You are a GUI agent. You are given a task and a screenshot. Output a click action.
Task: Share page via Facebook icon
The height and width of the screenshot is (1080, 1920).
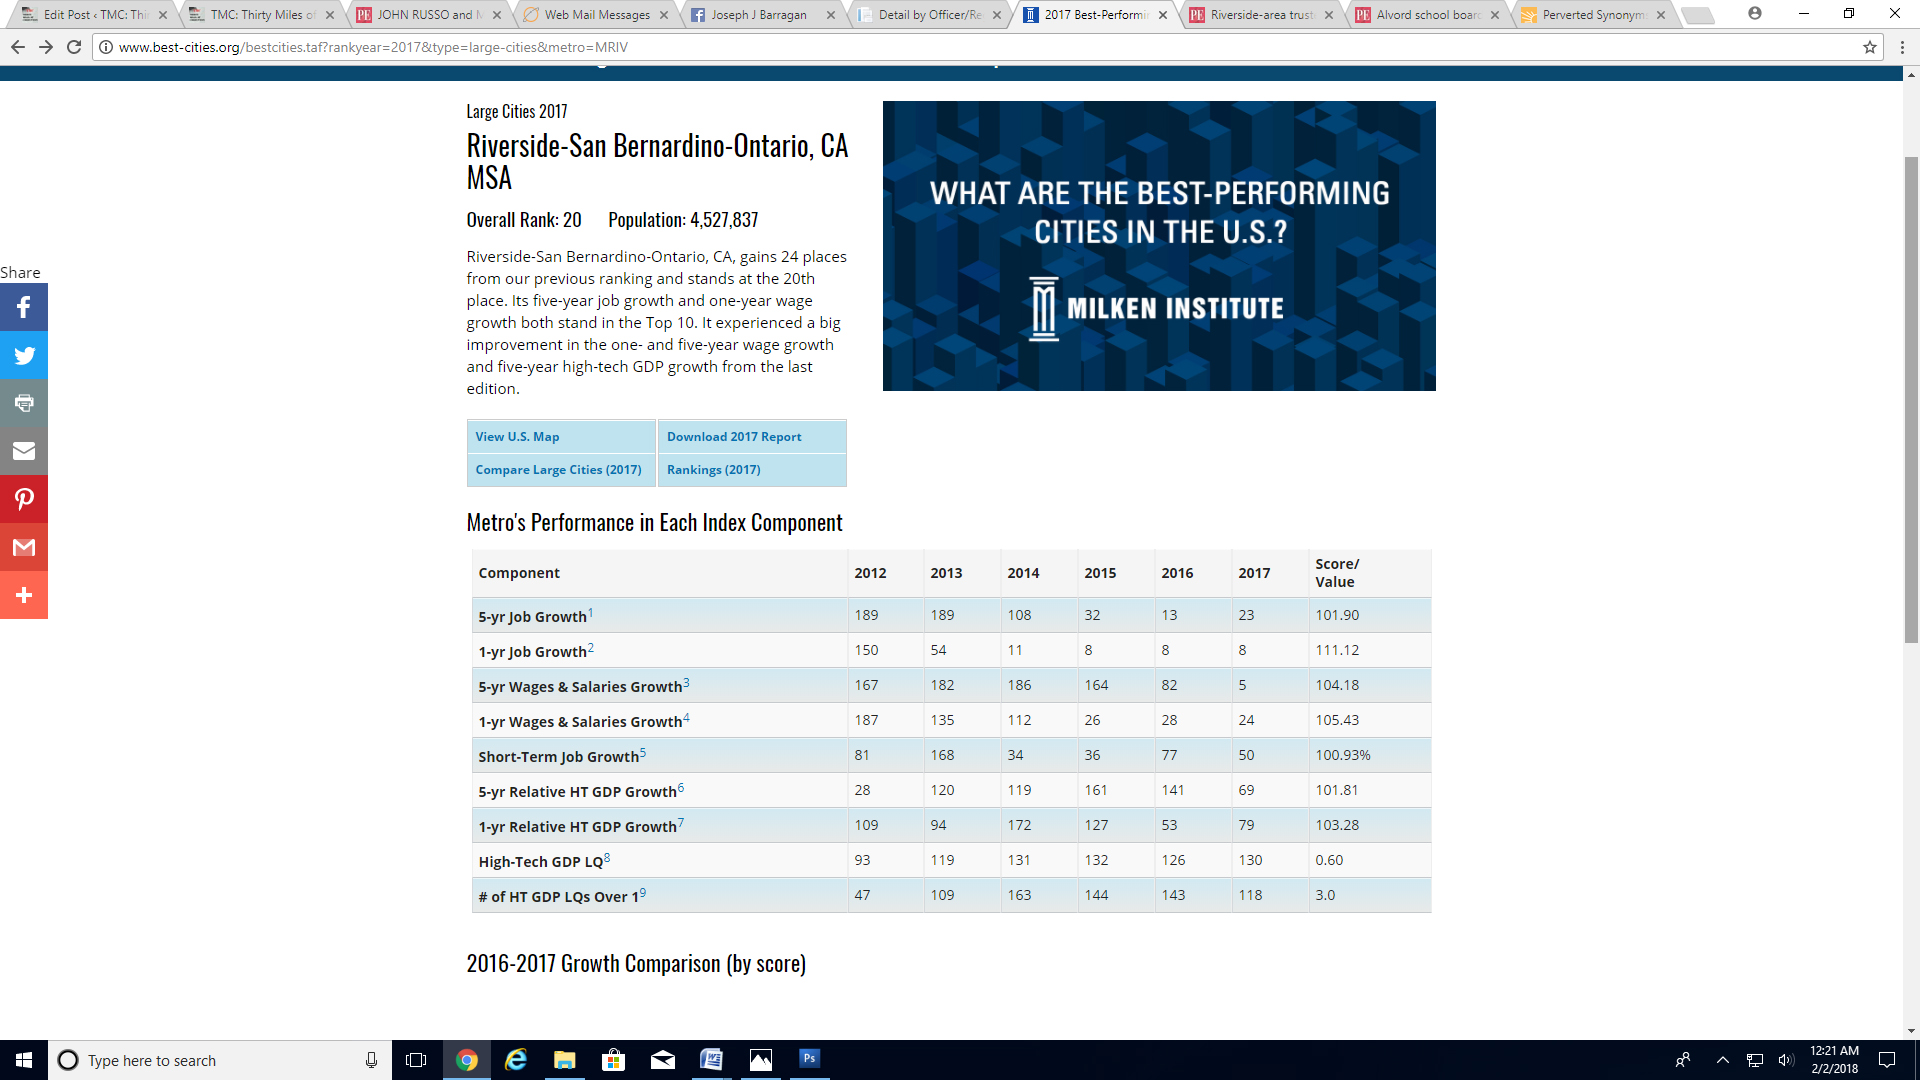(x=24, y=307)
